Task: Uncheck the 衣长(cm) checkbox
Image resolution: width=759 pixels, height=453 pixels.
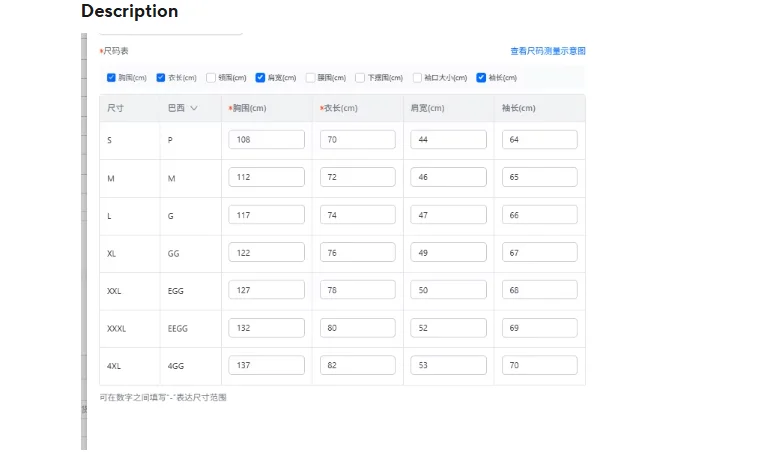Action: point(161,77)
